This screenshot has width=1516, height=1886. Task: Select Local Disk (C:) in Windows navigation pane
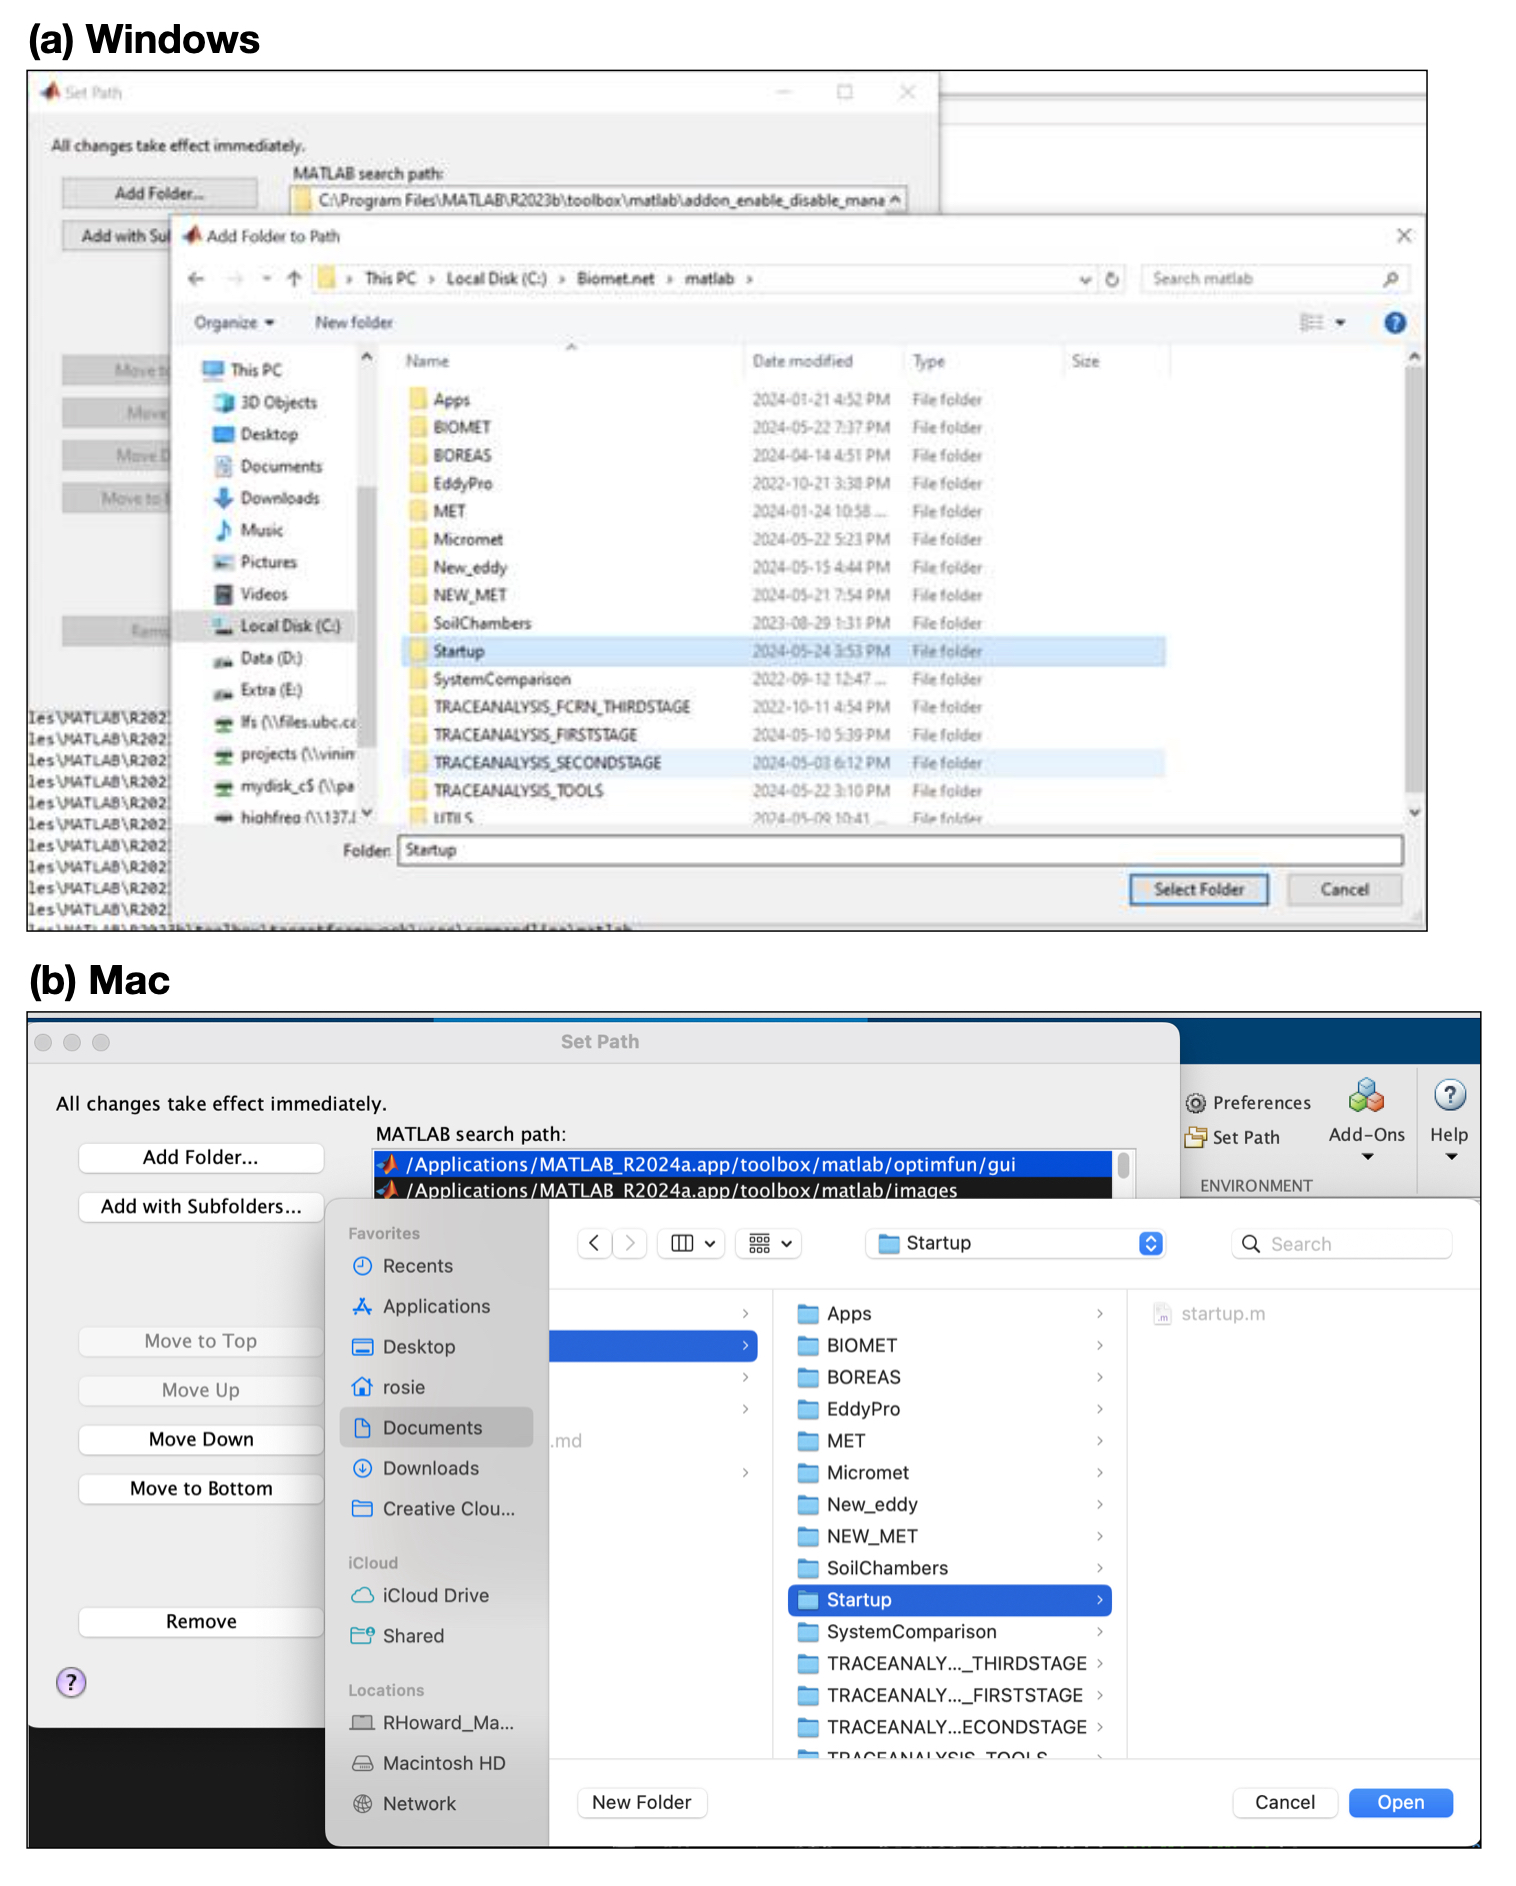(x=277, y=626)
